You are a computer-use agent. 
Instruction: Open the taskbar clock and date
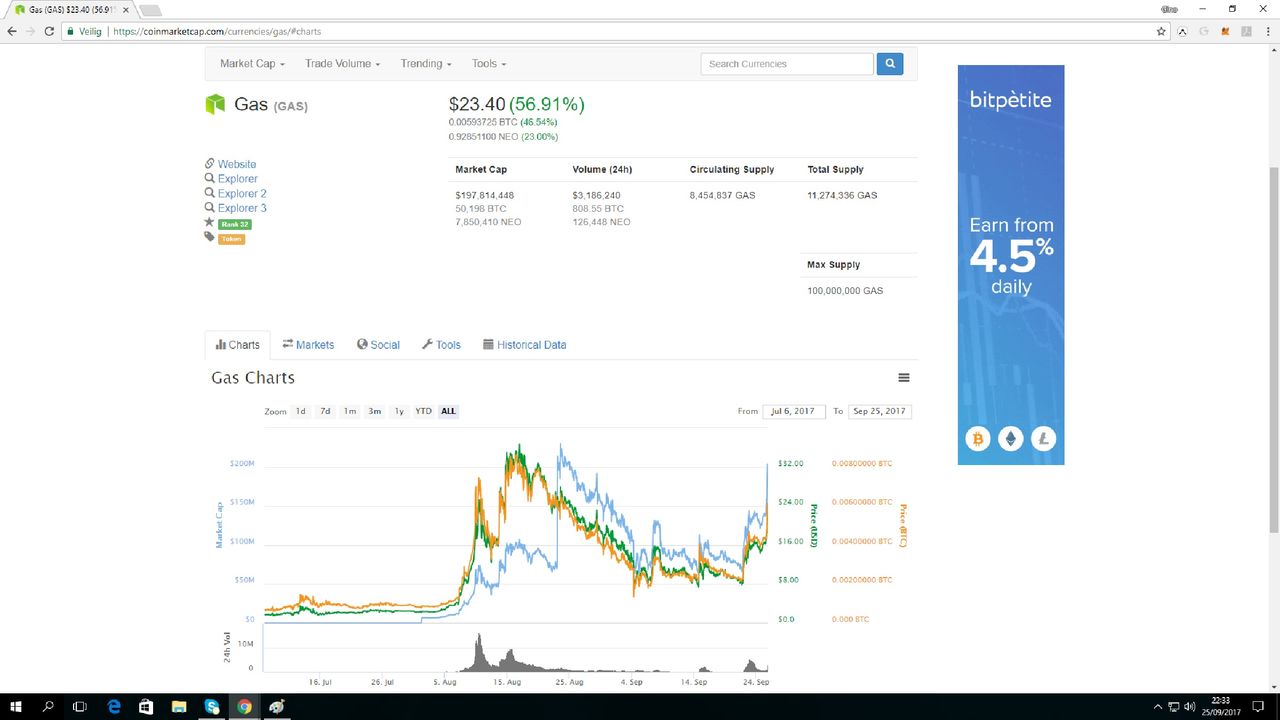(x=1221, y=707)
